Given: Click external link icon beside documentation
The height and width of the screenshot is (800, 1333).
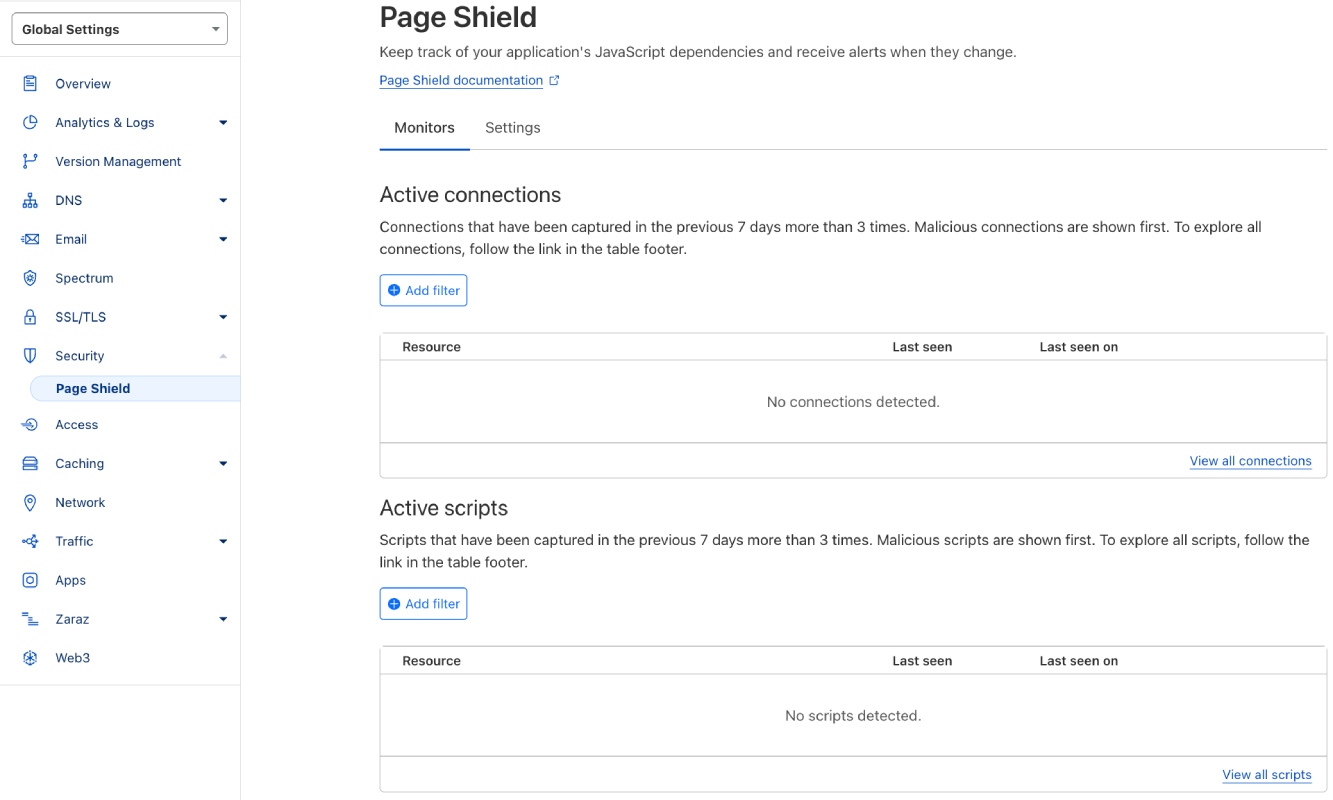Looking at the screenshot, I should pyautogui.click(x=555, y=80).
